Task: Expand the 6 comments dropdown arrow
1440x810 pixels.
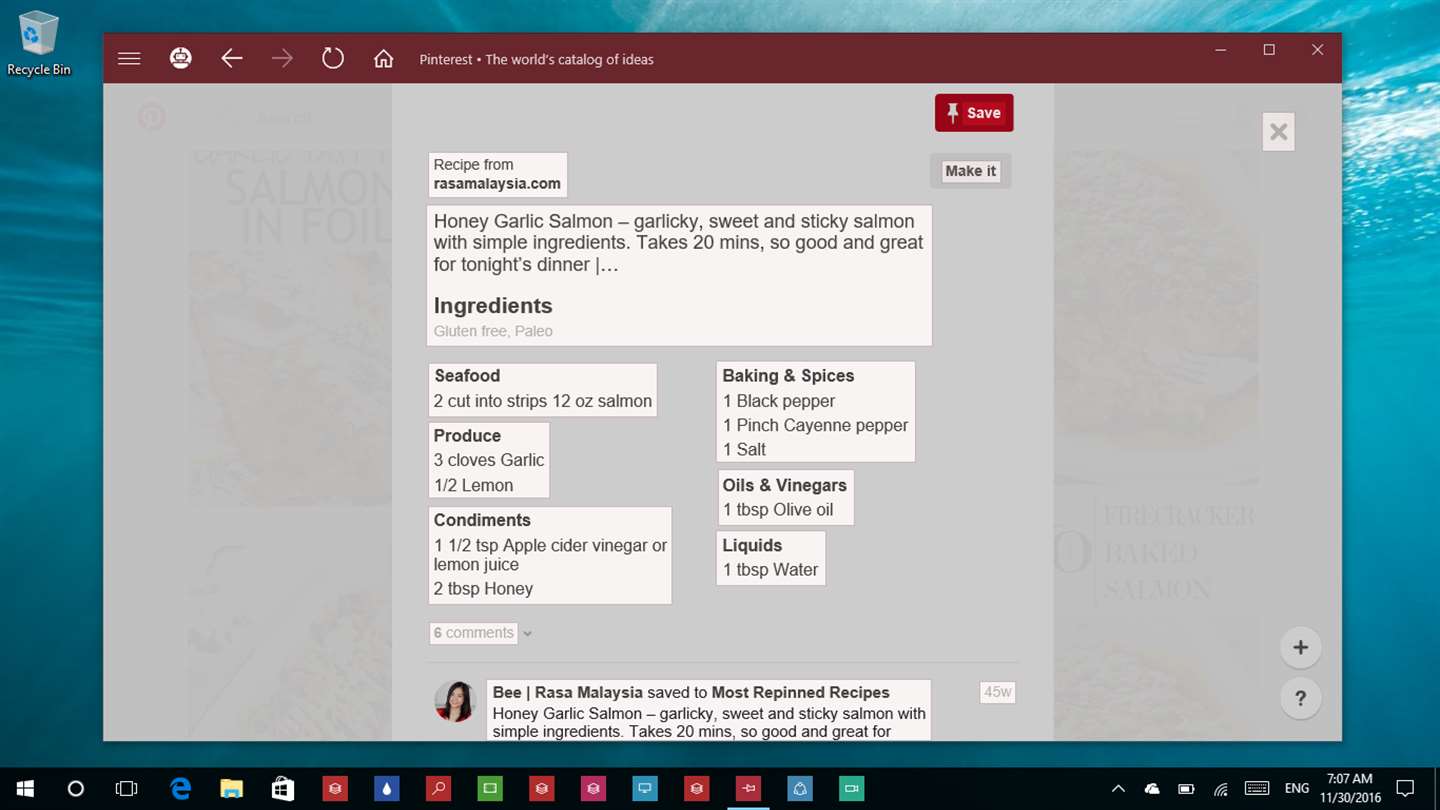Action: click(x=527, y=633)
